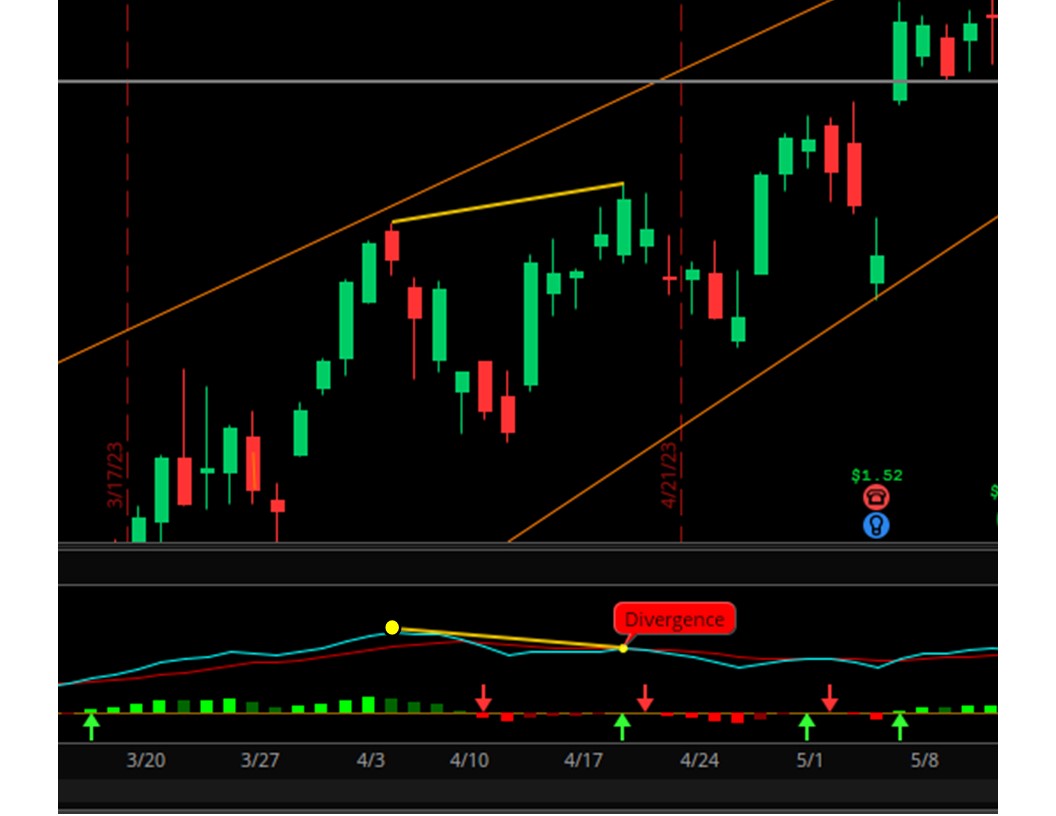Click the red phone conference call icon

(876, 497)
